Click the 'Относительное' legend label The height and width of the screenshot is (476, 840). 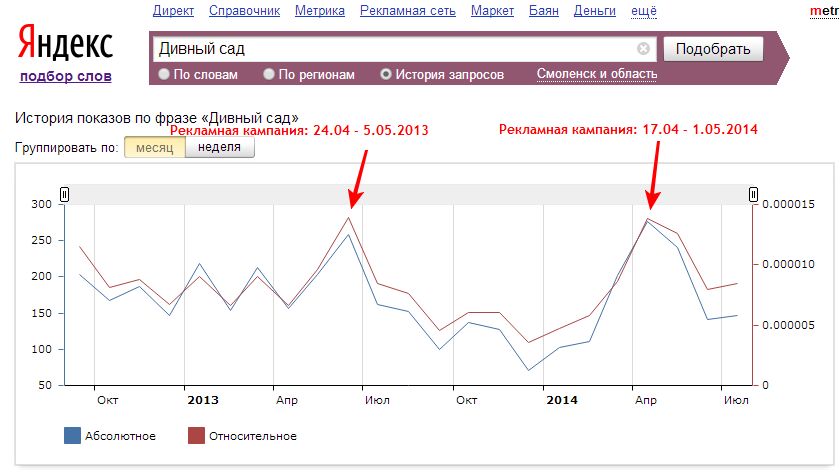click(252, 436)
